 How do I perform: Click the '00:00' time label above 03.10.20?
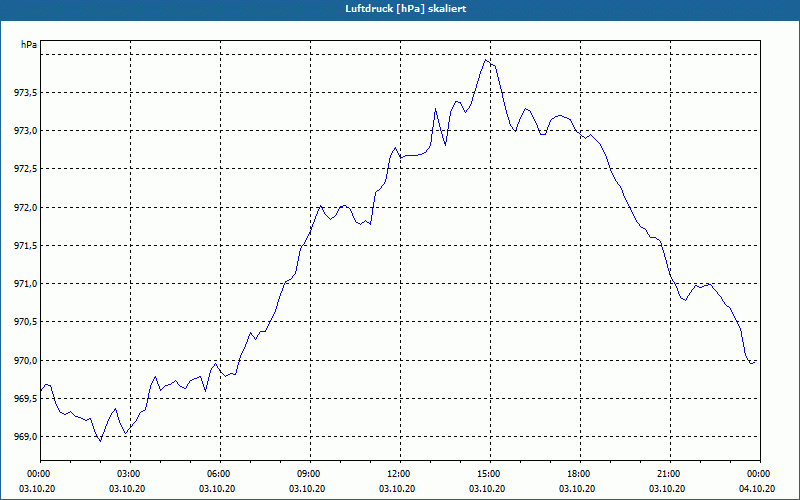40,474
